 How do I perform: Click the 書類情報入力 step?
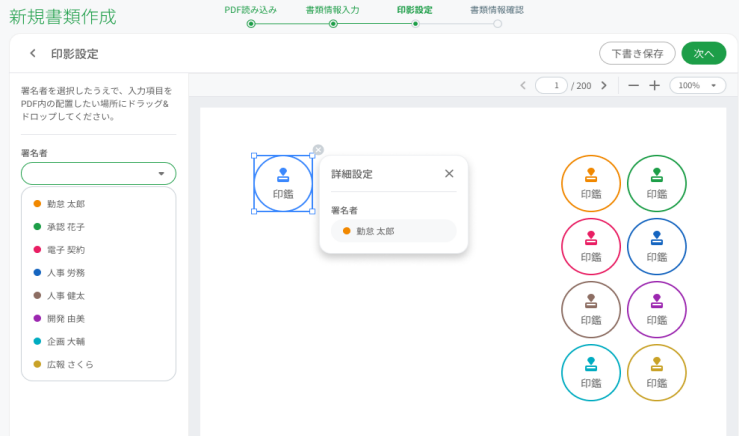(x=333, y=16)
